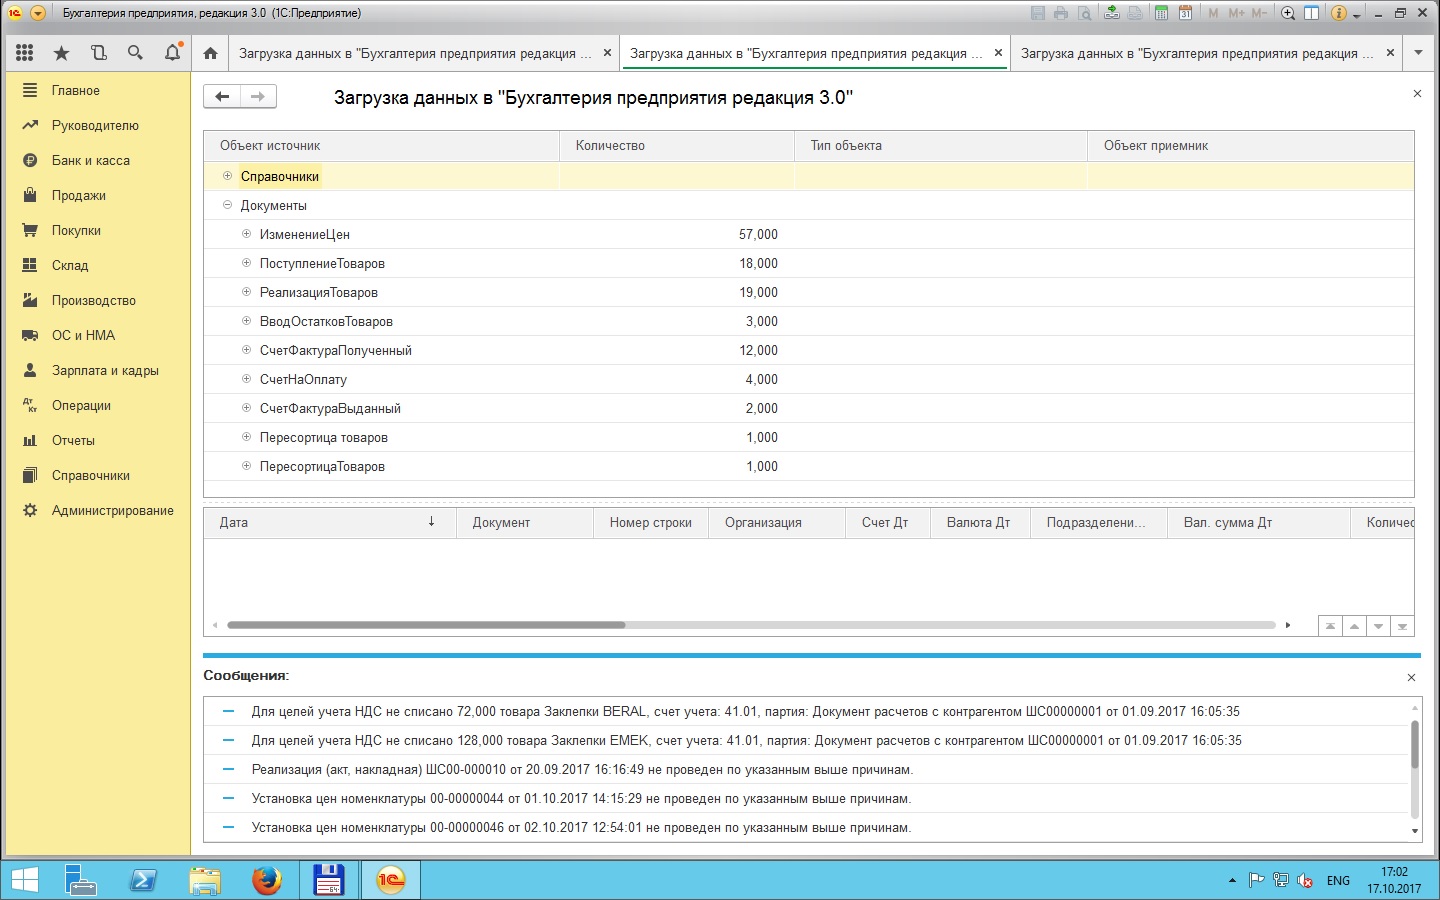Click the messages panel vertical scrollbar

coord(1414,744)
